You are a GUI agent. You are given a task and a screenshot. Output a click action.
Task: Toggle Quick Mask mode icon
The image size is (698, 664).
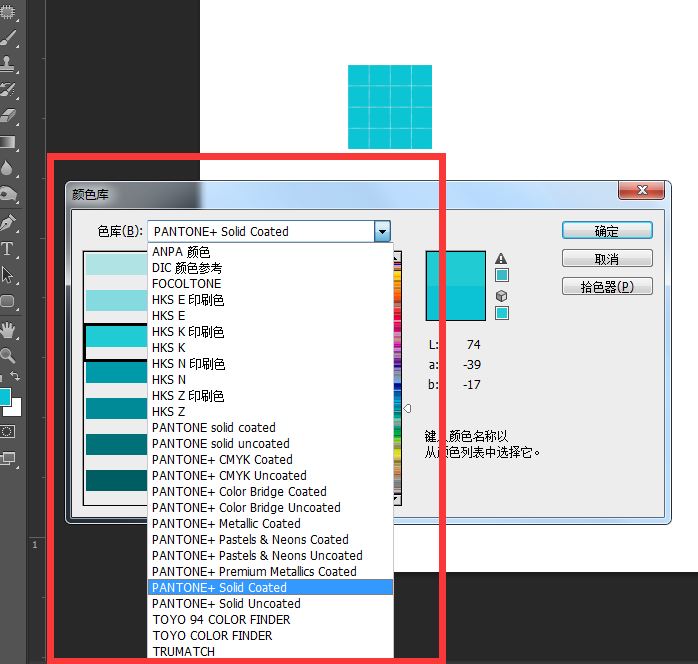(x=8, y=431)
